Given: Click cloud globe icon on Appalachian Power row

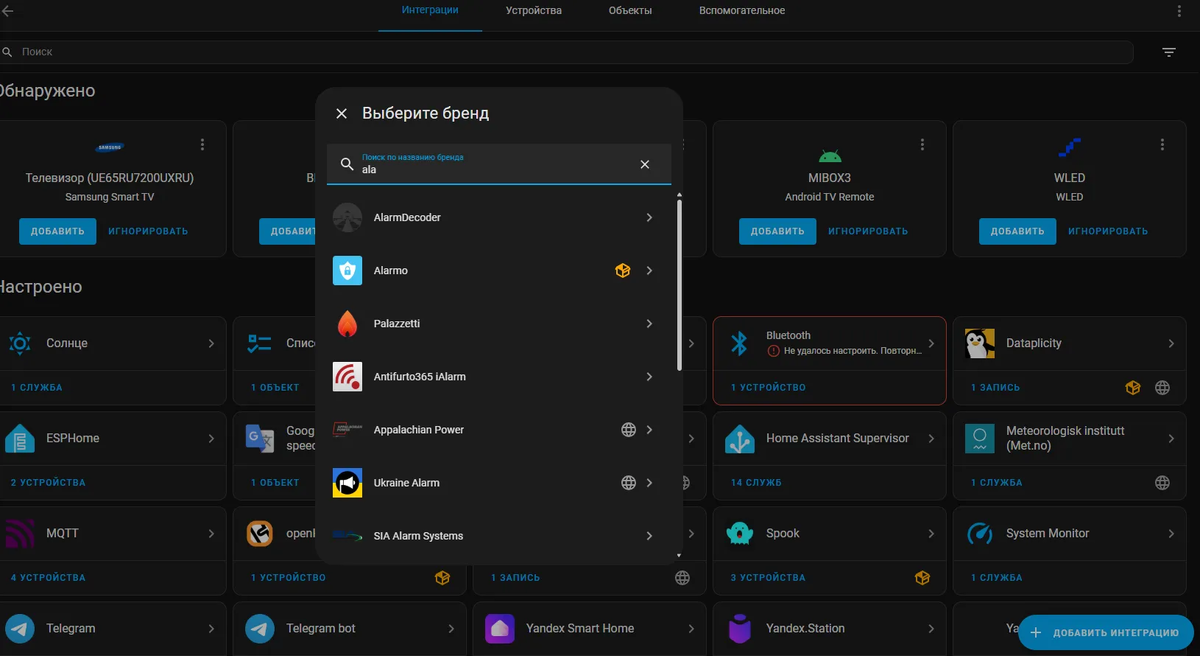Looking at the screenshot, I should pos(628,429).
